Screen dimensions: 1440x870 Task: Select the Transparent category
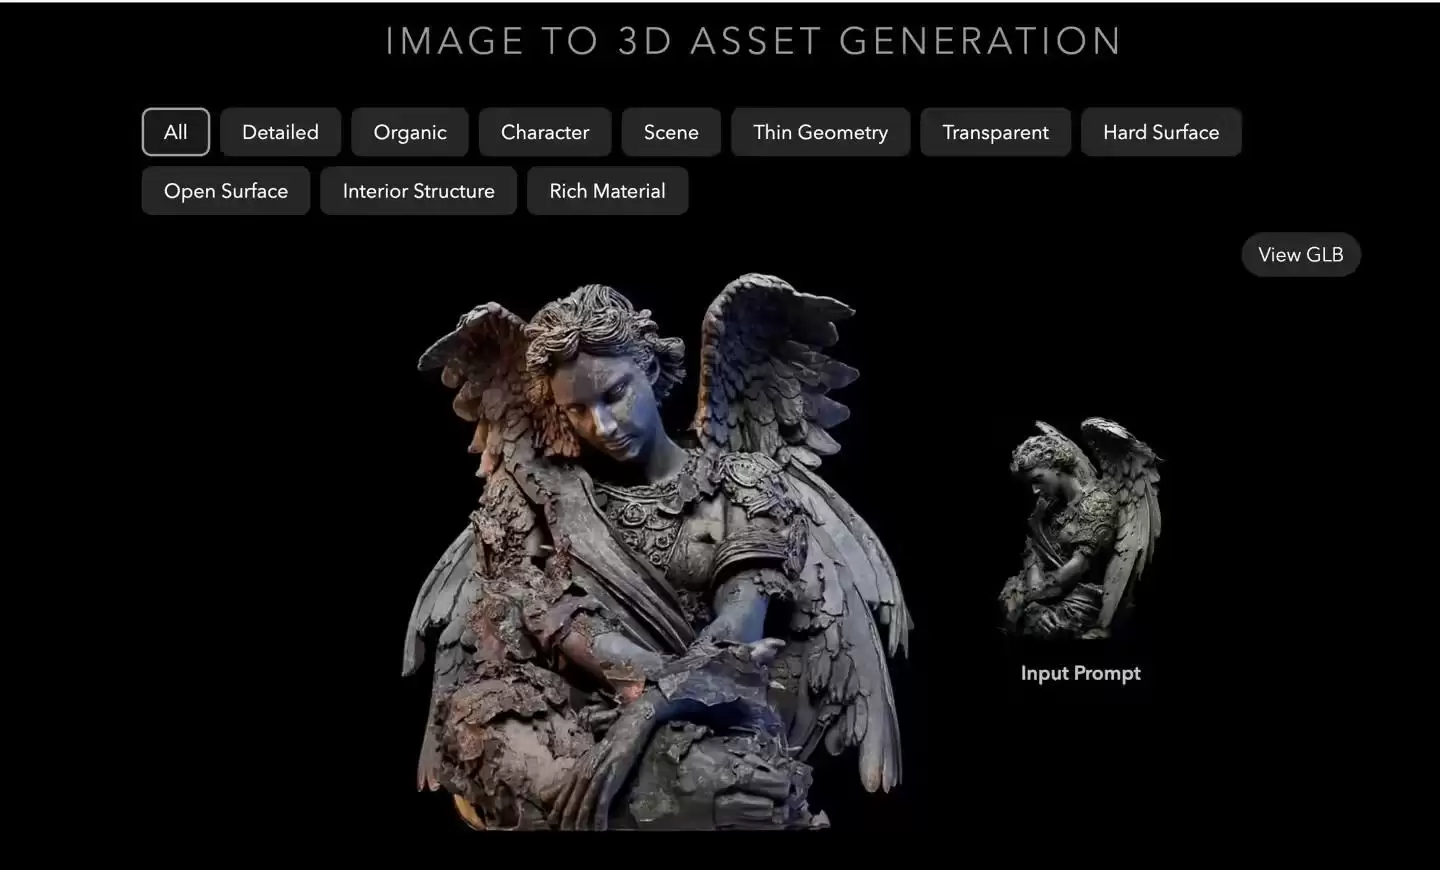pyautogui.click(x=995, y=132)
